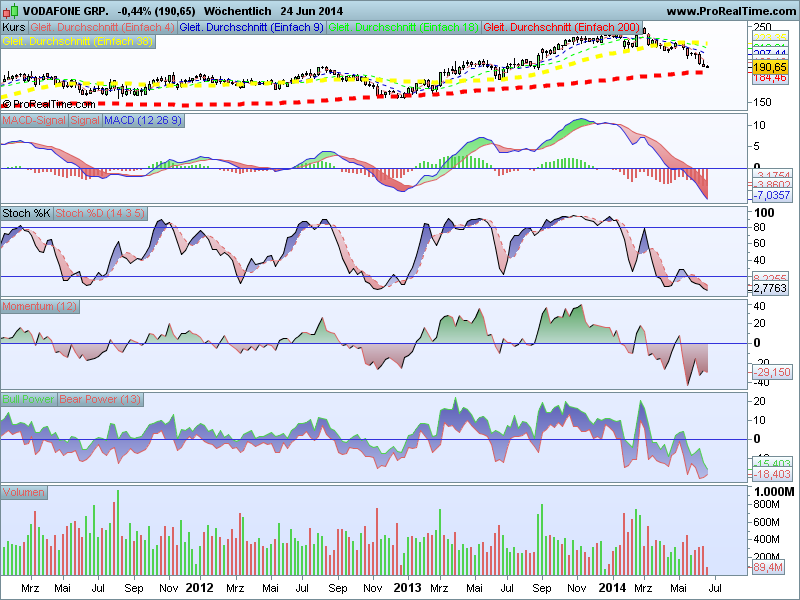Screen dimensions: 800x600
Task: Click the 100 stochastic axis label
Action: [764, 213]
